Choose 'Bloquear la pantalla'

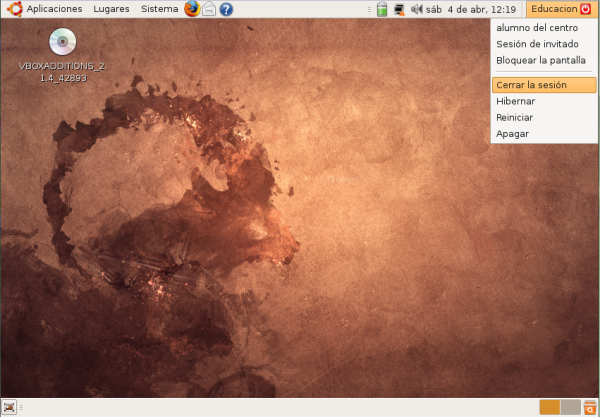click(541, 60)
